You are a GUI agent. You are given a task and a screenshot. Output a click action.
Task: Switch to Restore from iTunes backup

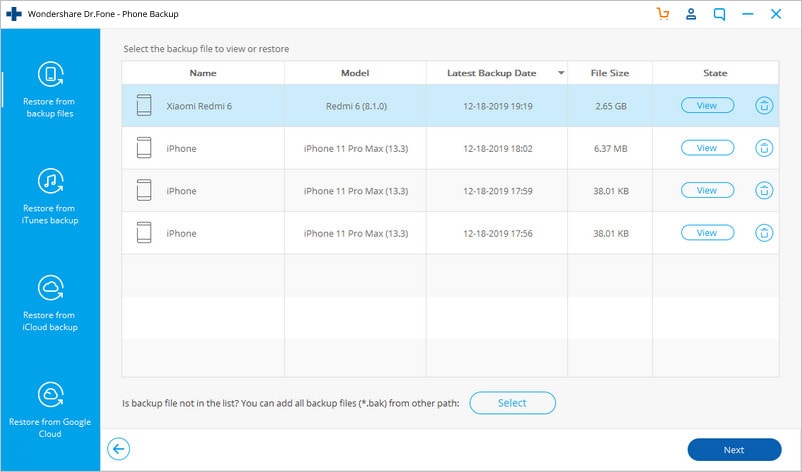coord(50,197)
